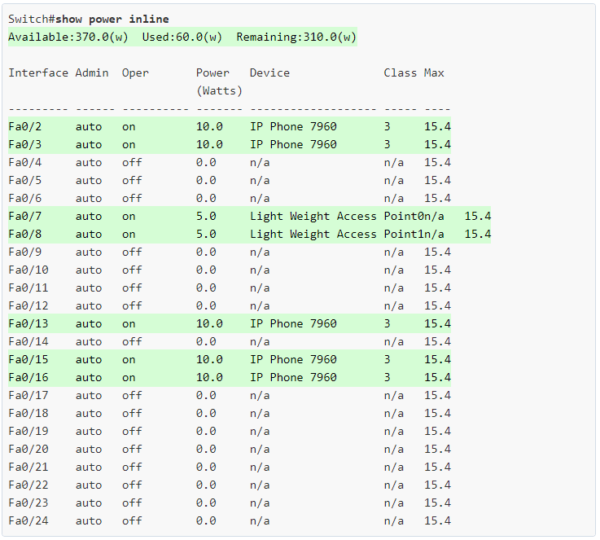Viewport: 600px width, 540px height.
Task: Click the Class column header
Action: point(400,73)
